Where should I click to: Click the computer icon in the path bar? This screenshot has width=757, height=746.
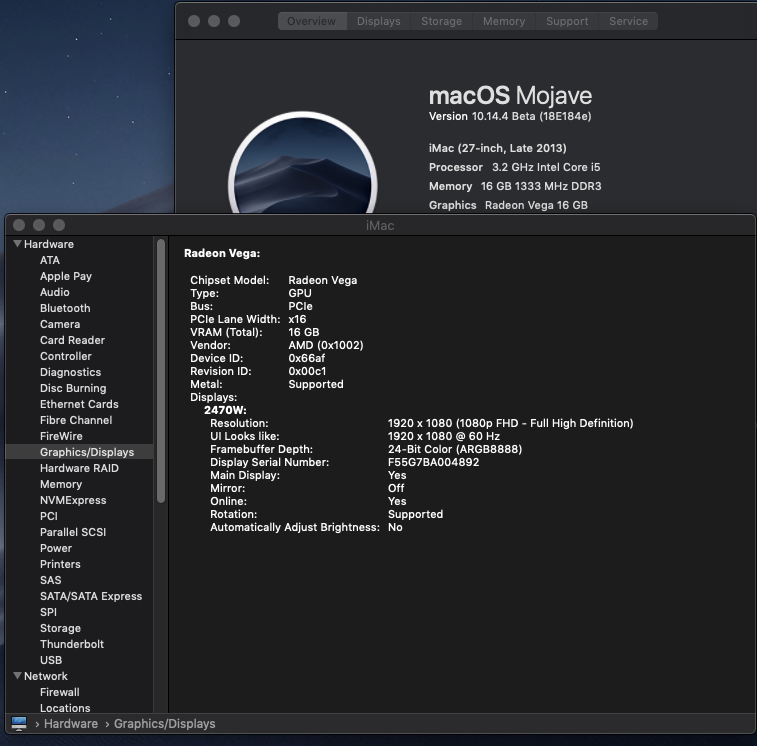[19, 723]
